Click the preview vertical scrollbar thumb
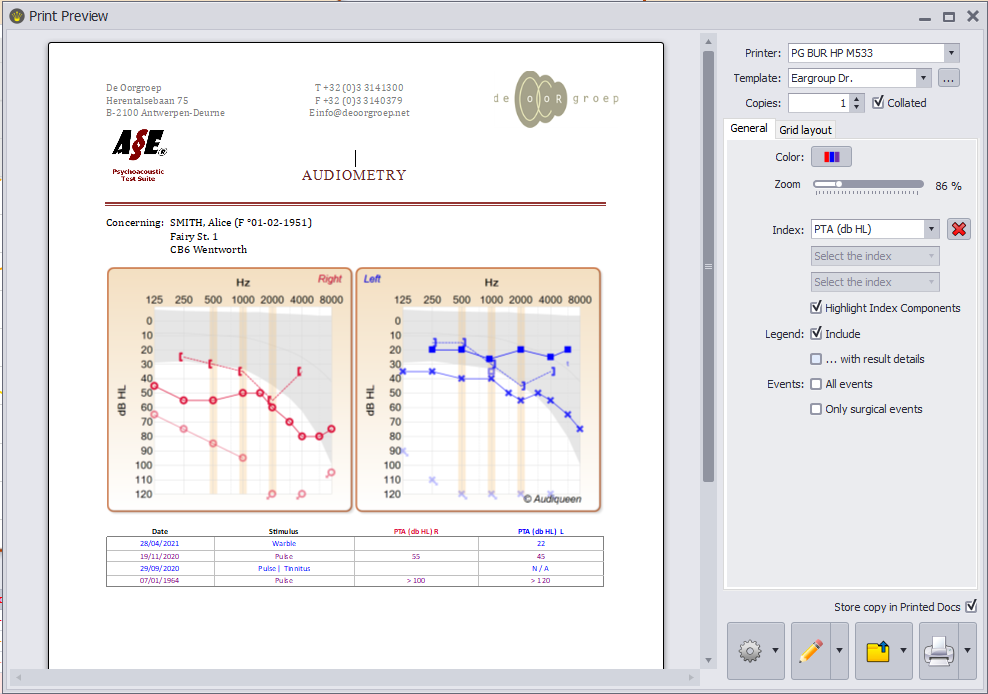 click(x=708, y=267)
